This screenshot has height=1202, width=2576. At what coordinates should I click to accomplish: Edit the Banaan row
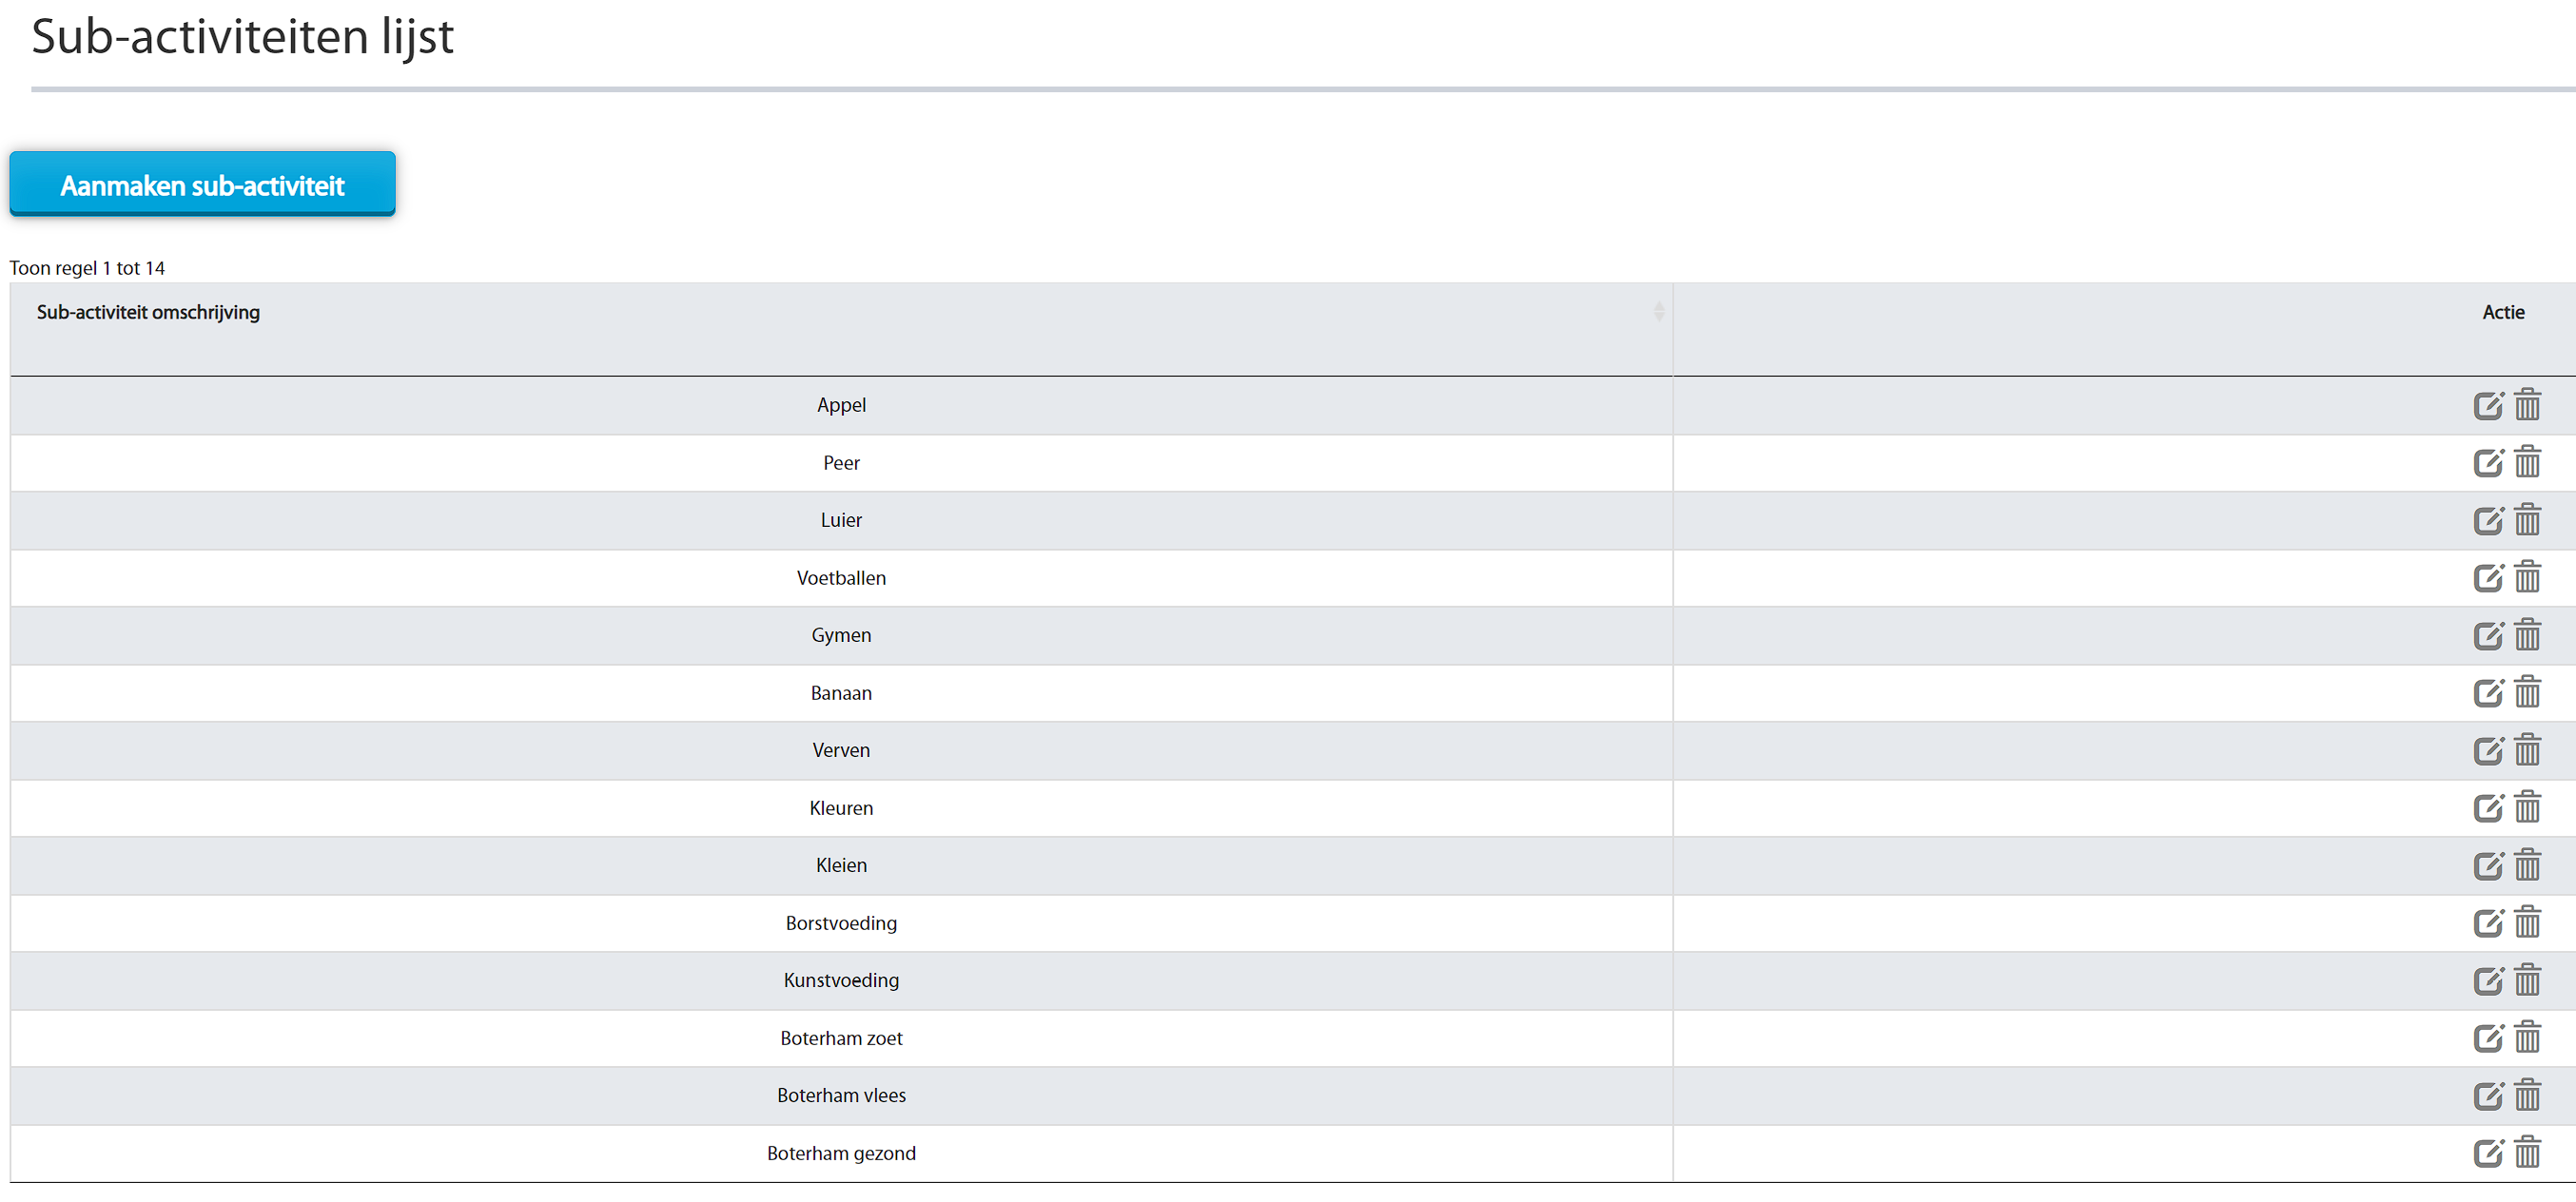[x=2488, y=693]
